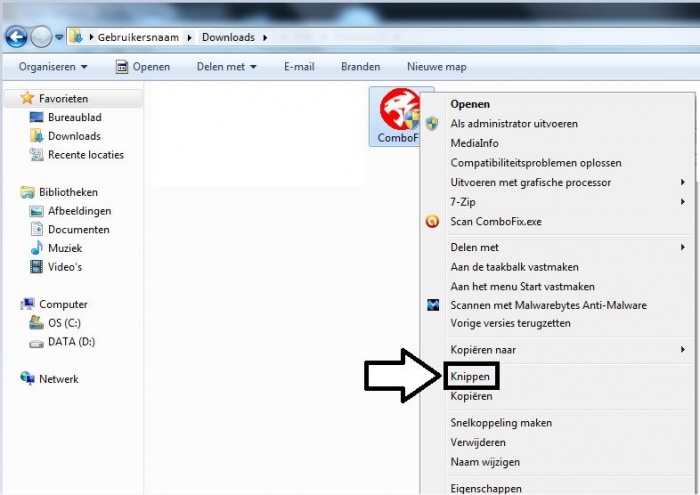Choose Aan het menu Start vastmaken

click(522, 287)
